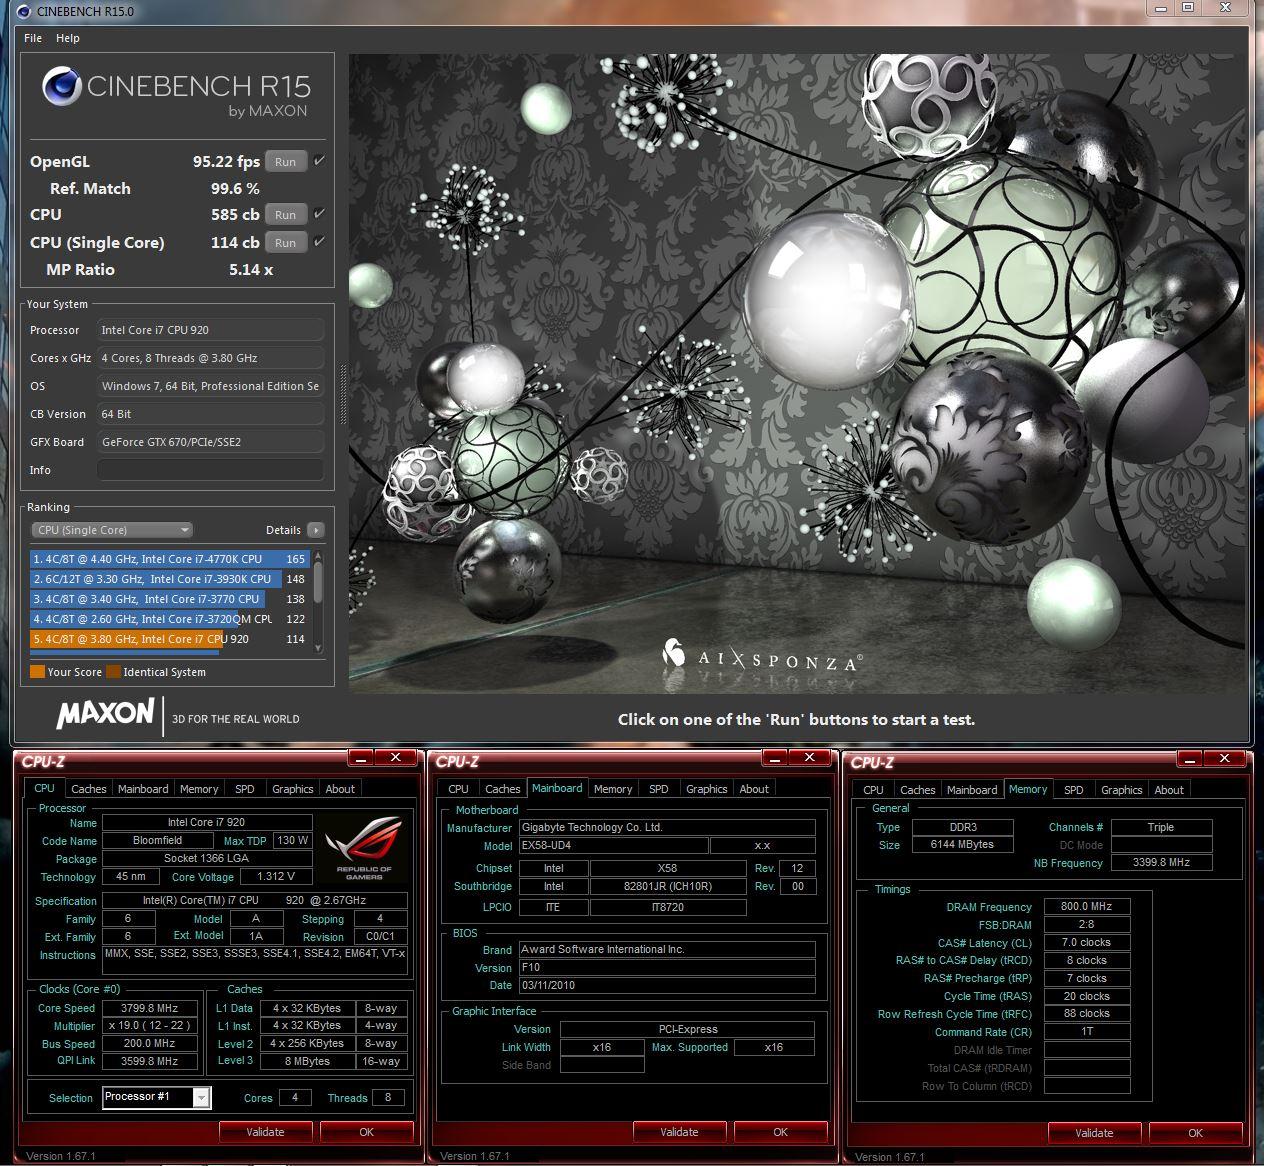Toggle the CPU test checkbox
The image size is (1264, 1166).
click(x=319, y=214)
